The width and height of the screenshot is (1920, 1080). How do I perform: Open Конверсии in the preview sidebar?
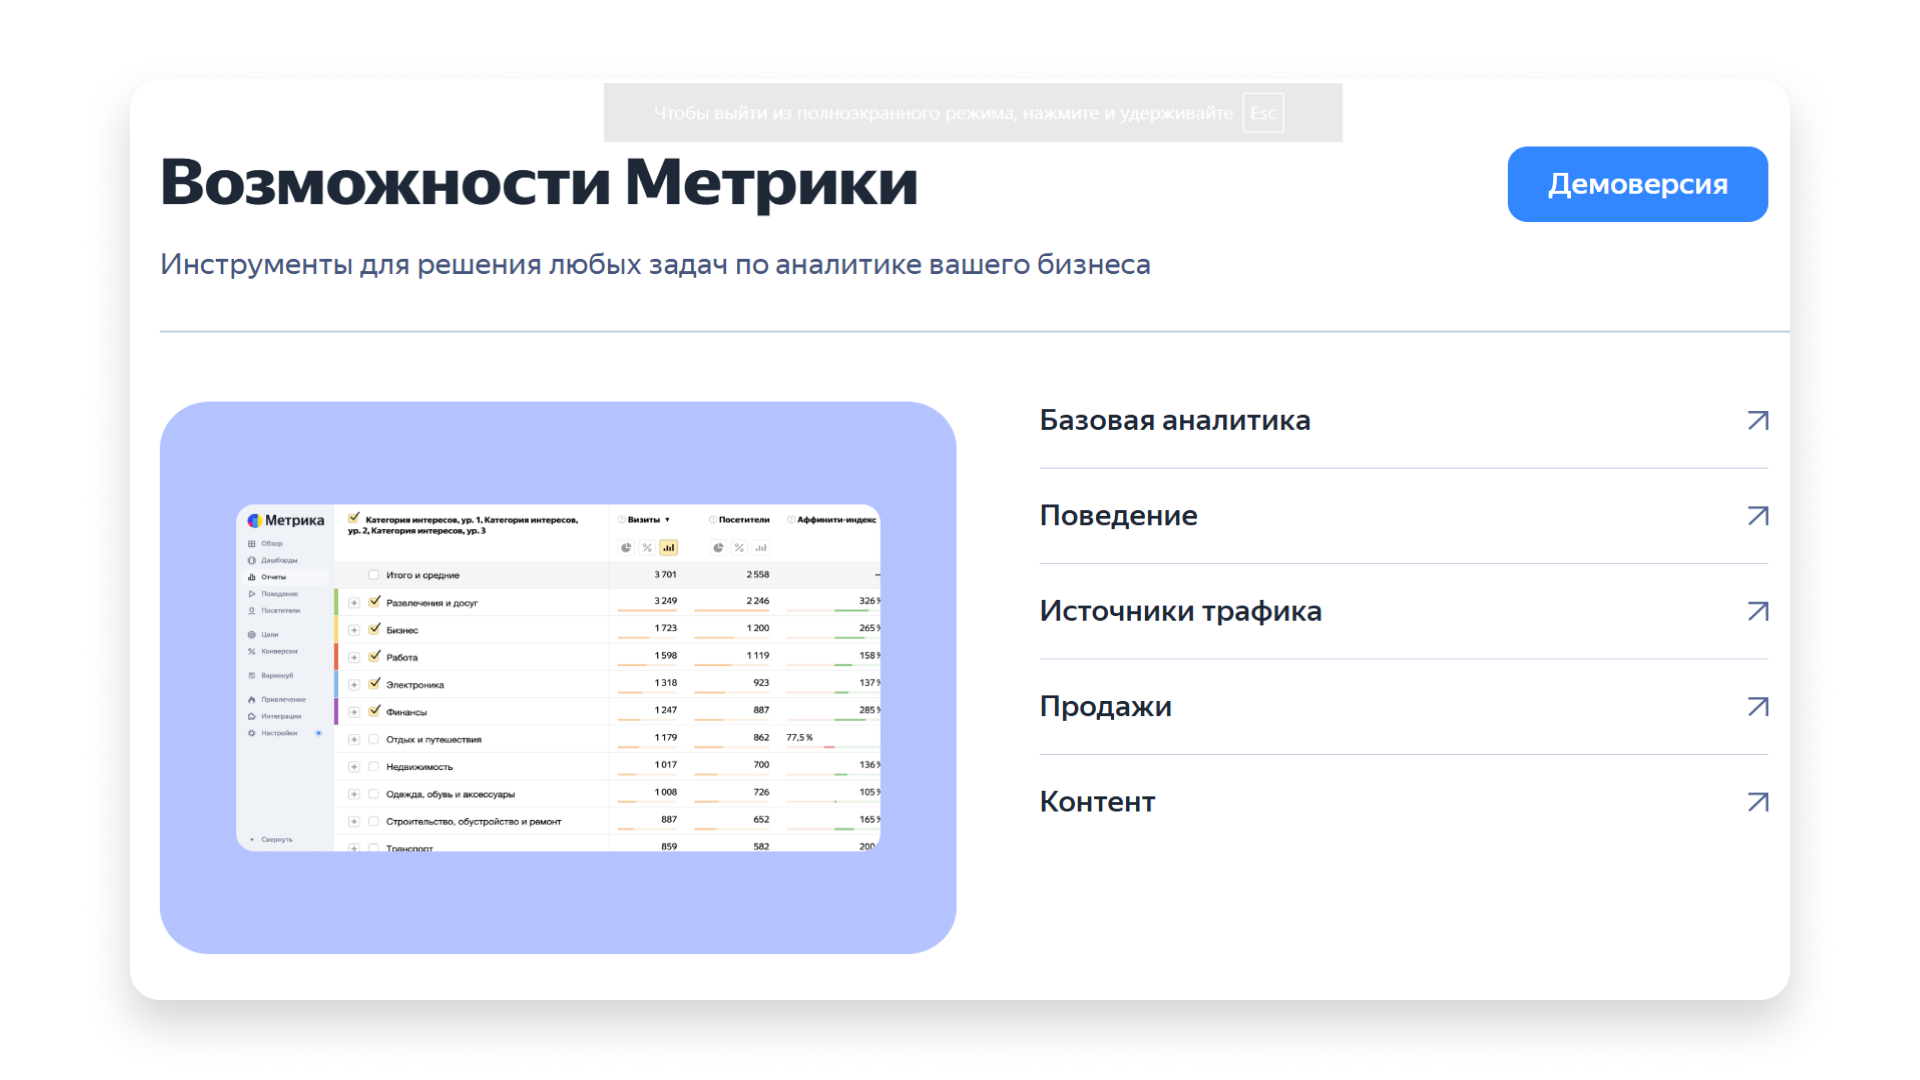[273, 651]
